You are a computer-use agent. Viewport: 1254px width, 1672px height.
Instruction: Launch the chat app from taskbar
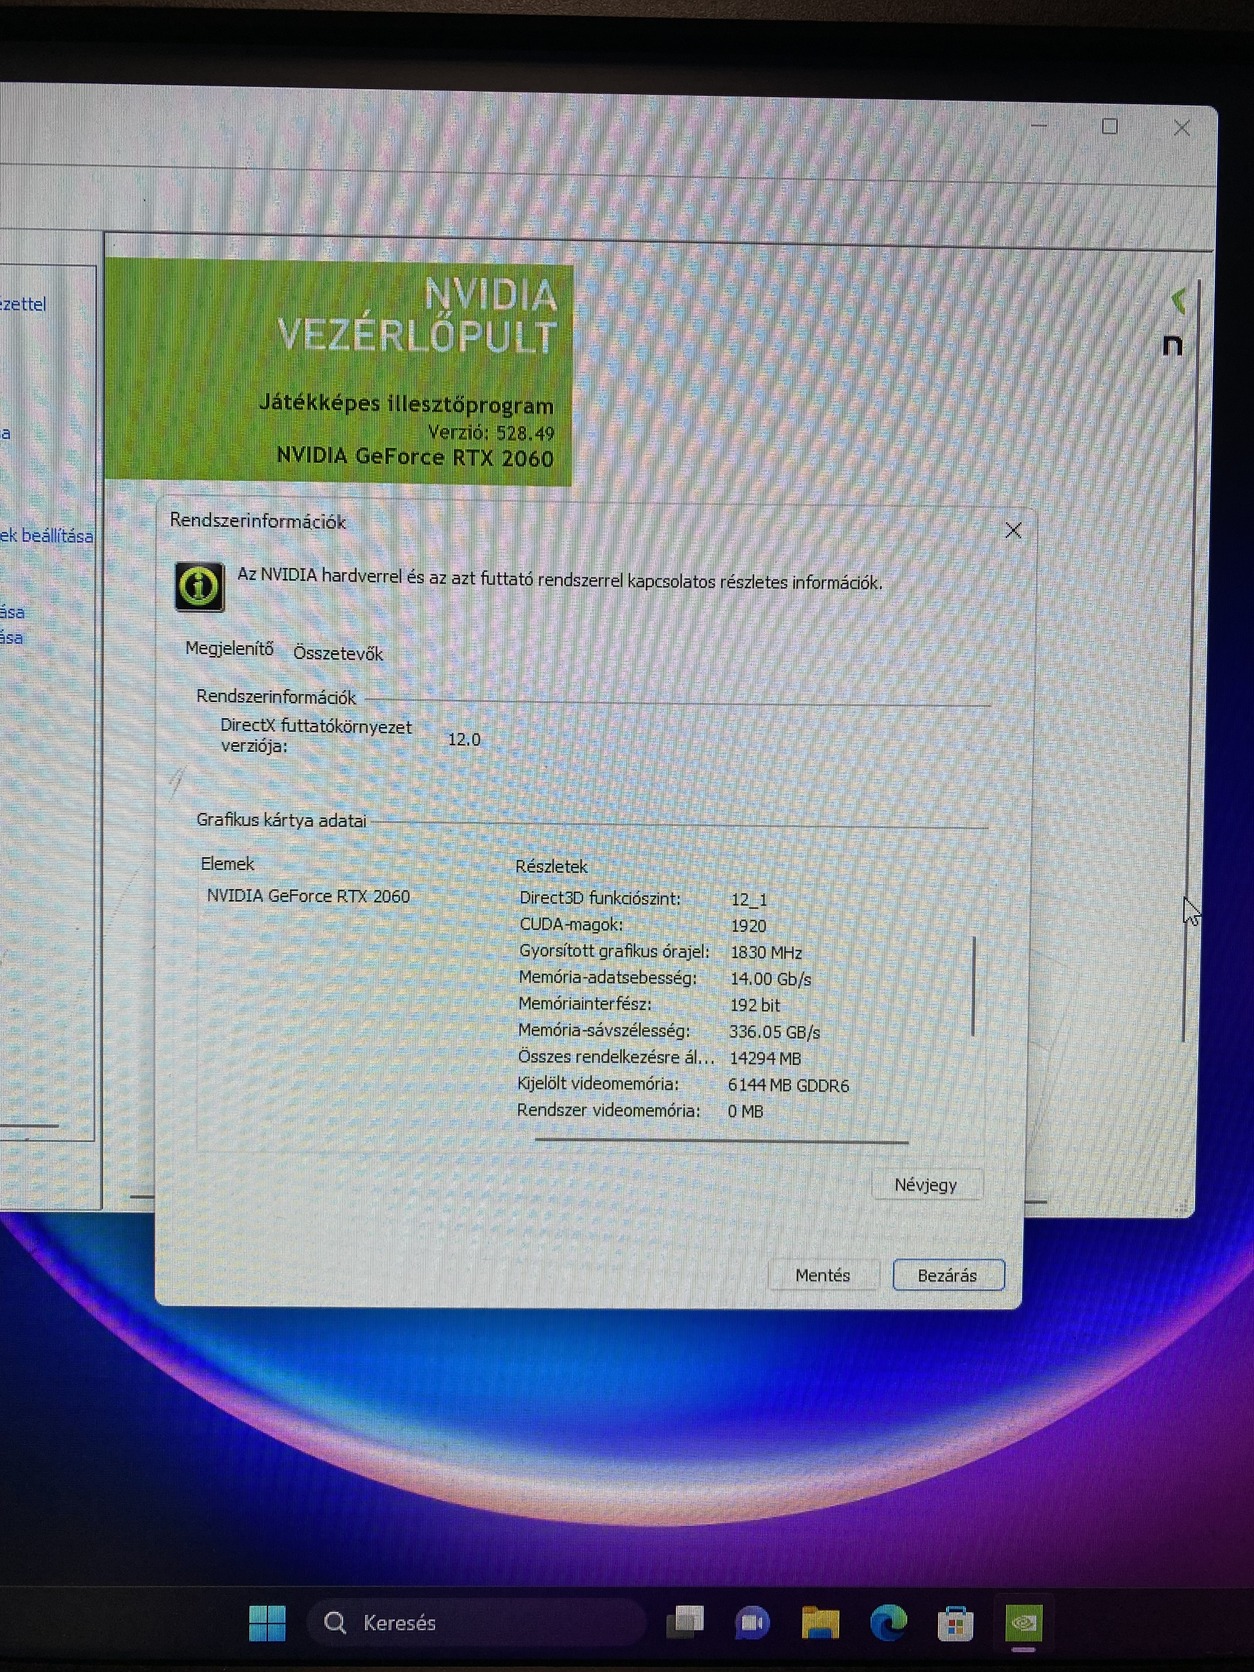pos(752,1622)
